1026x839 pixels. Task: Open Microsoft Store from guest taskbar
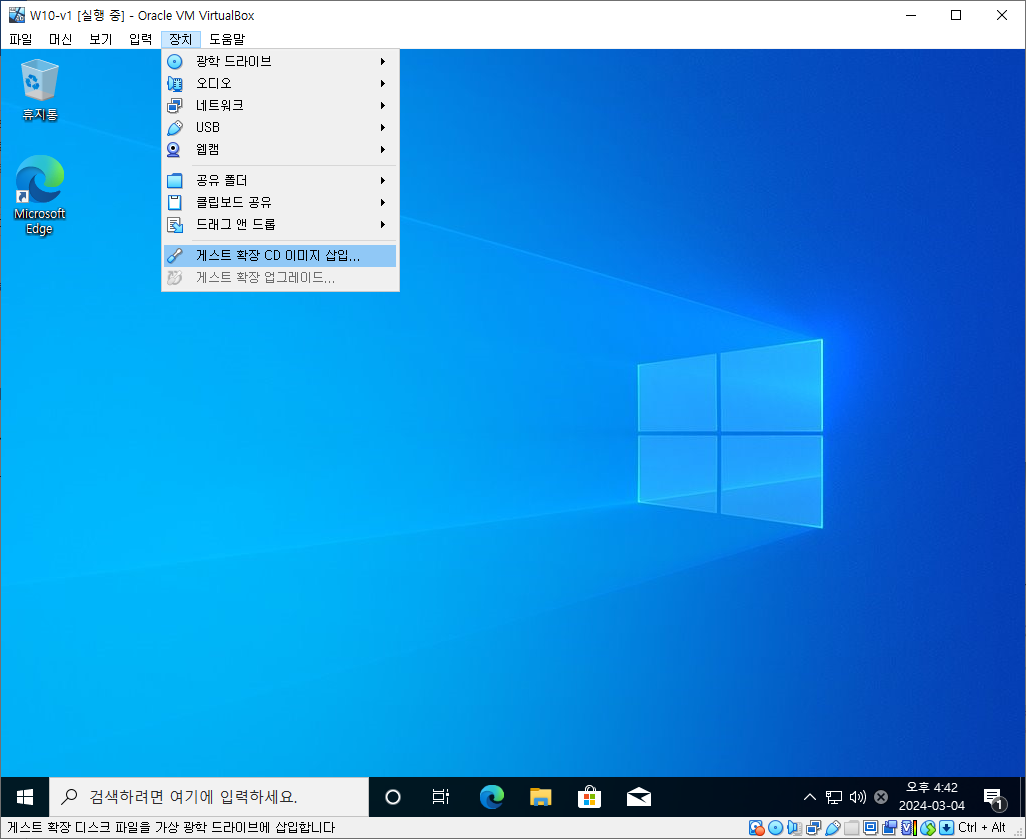coord(590,797)
